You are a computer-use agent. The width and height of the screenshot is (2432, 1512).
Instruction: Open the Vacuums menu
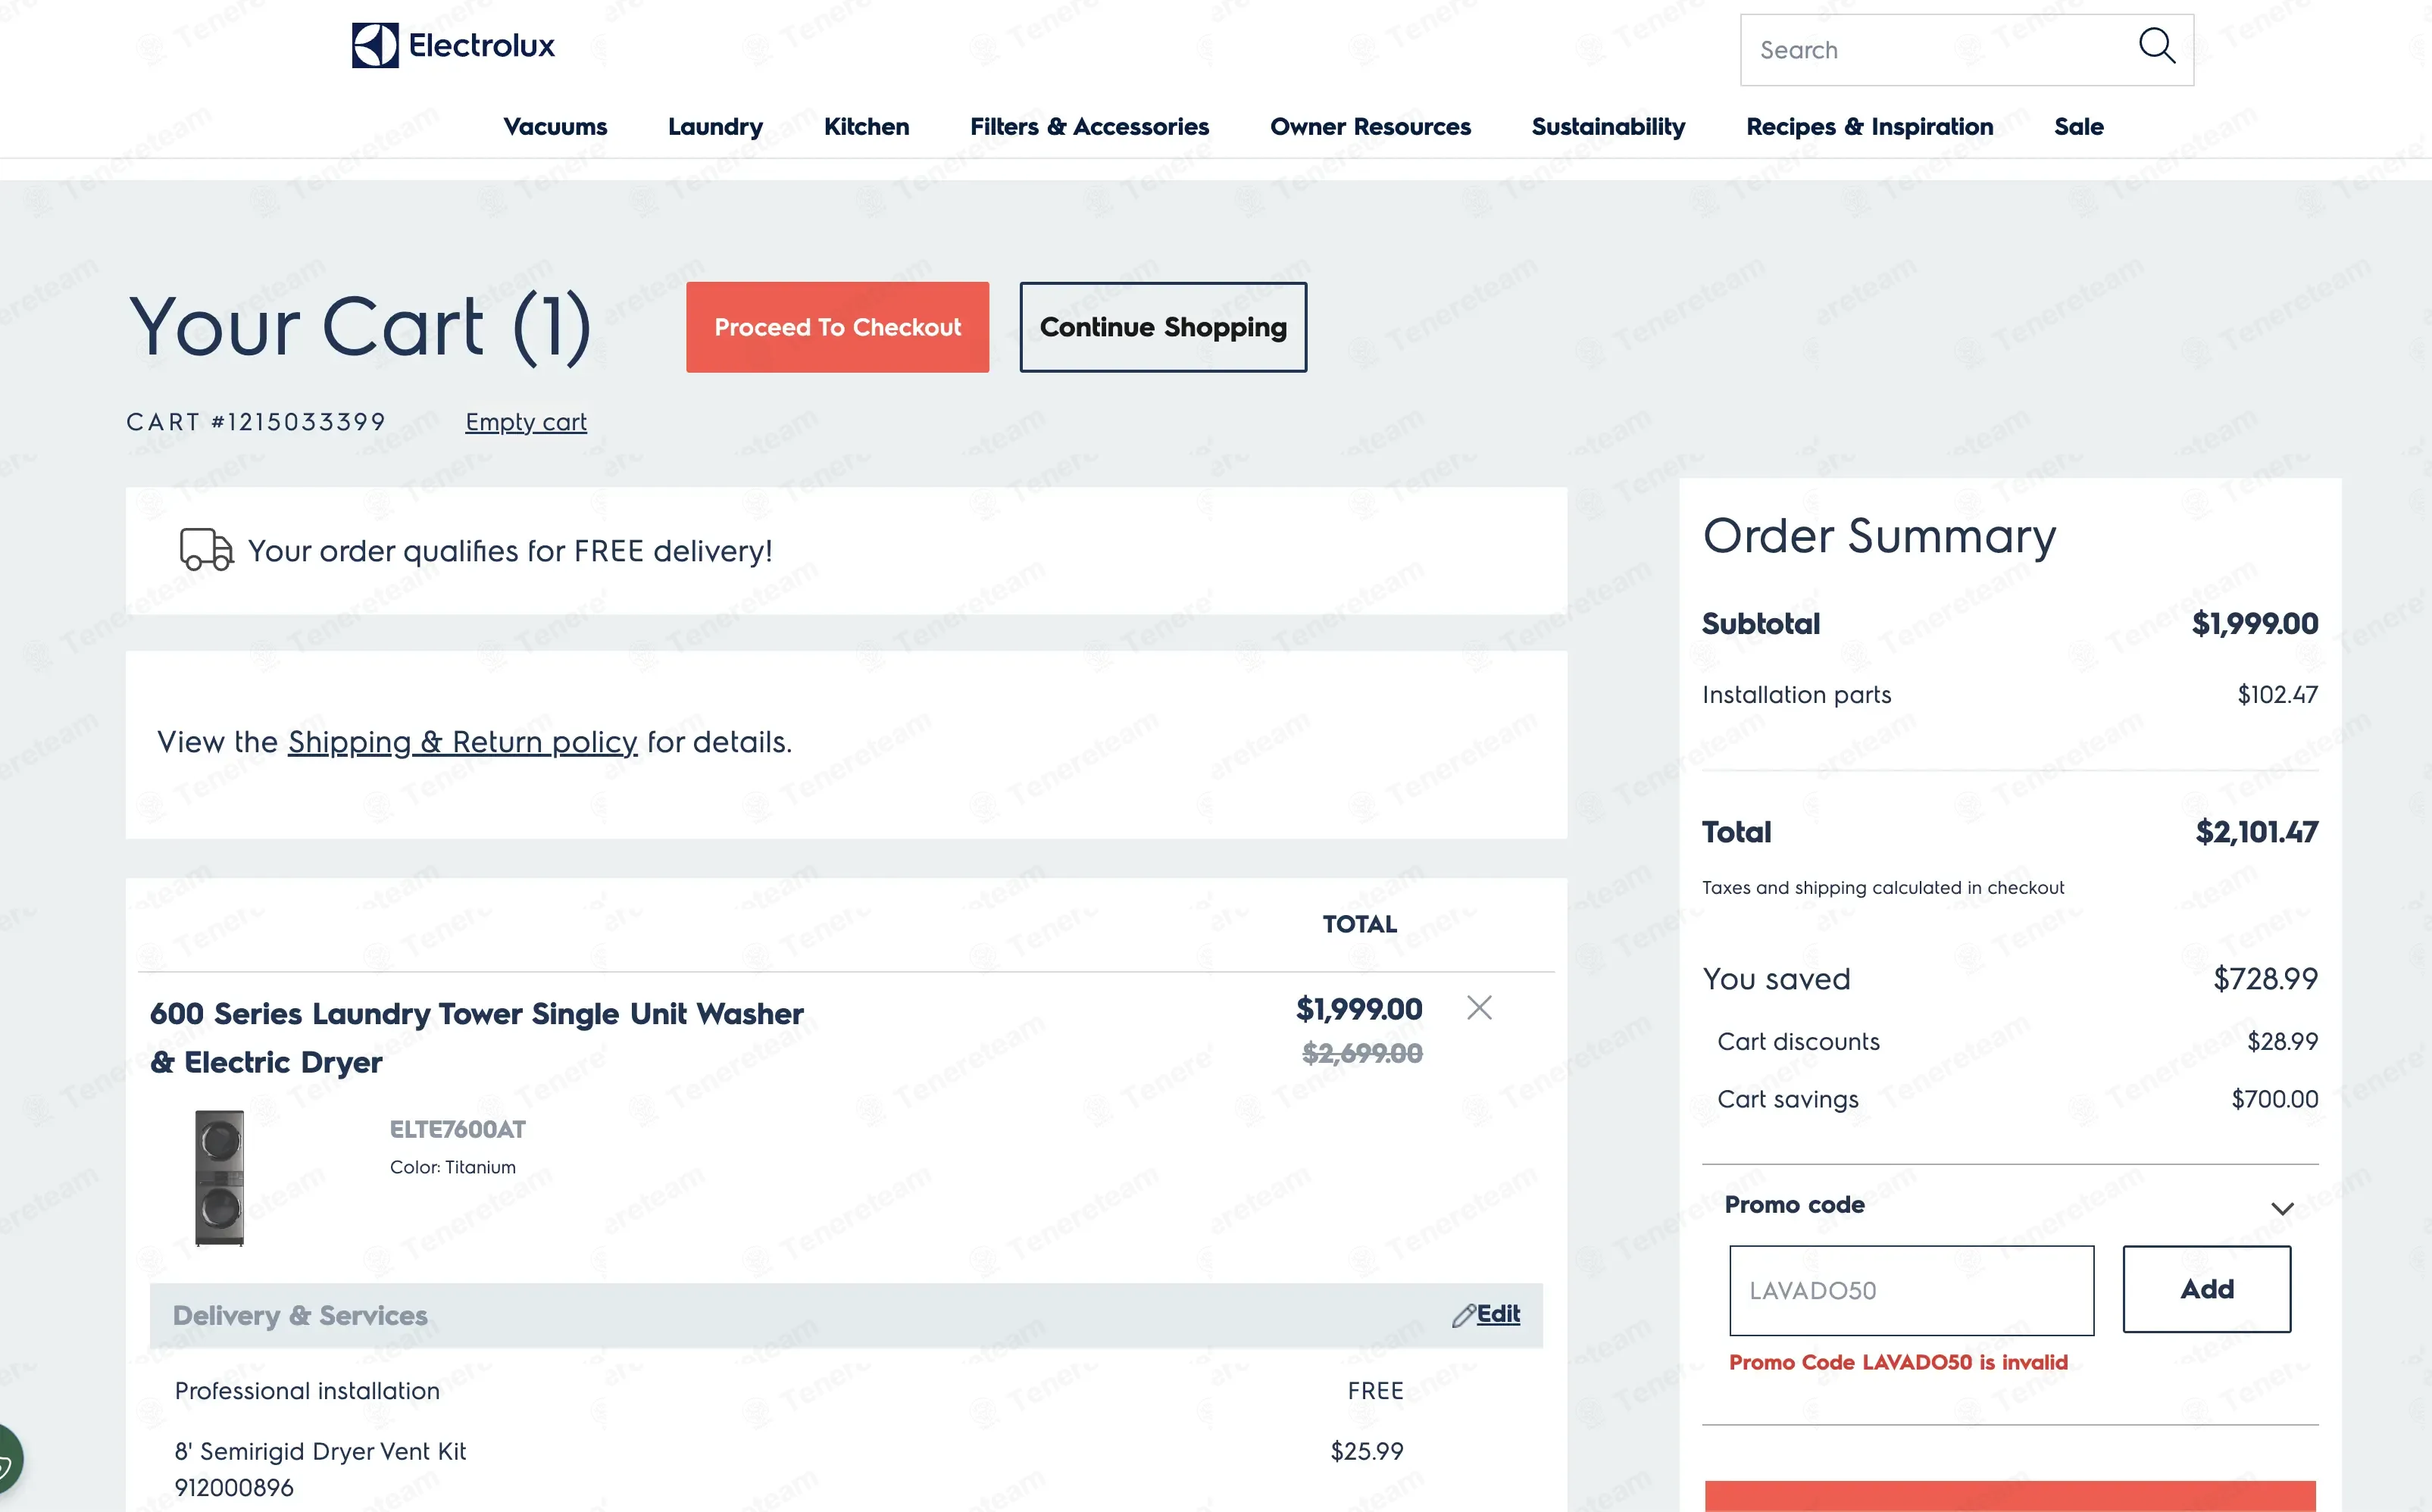point(555,127)
